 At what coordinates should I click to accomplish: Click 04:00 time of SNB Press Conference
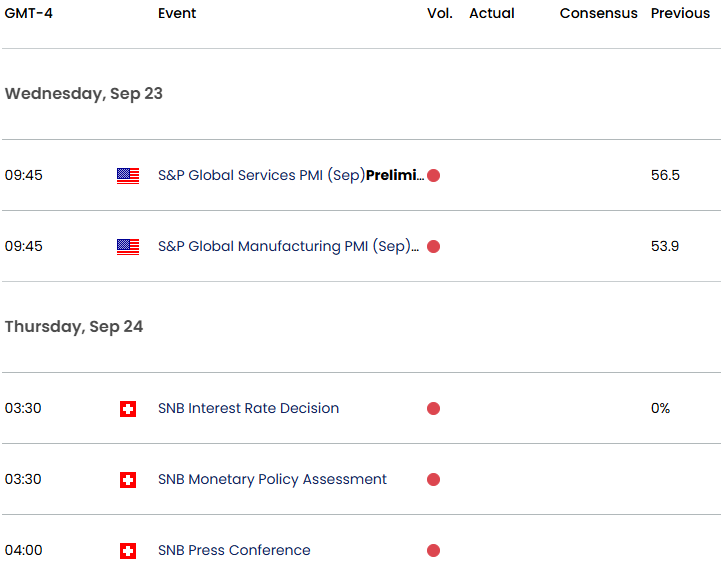(x=23, y=550)
